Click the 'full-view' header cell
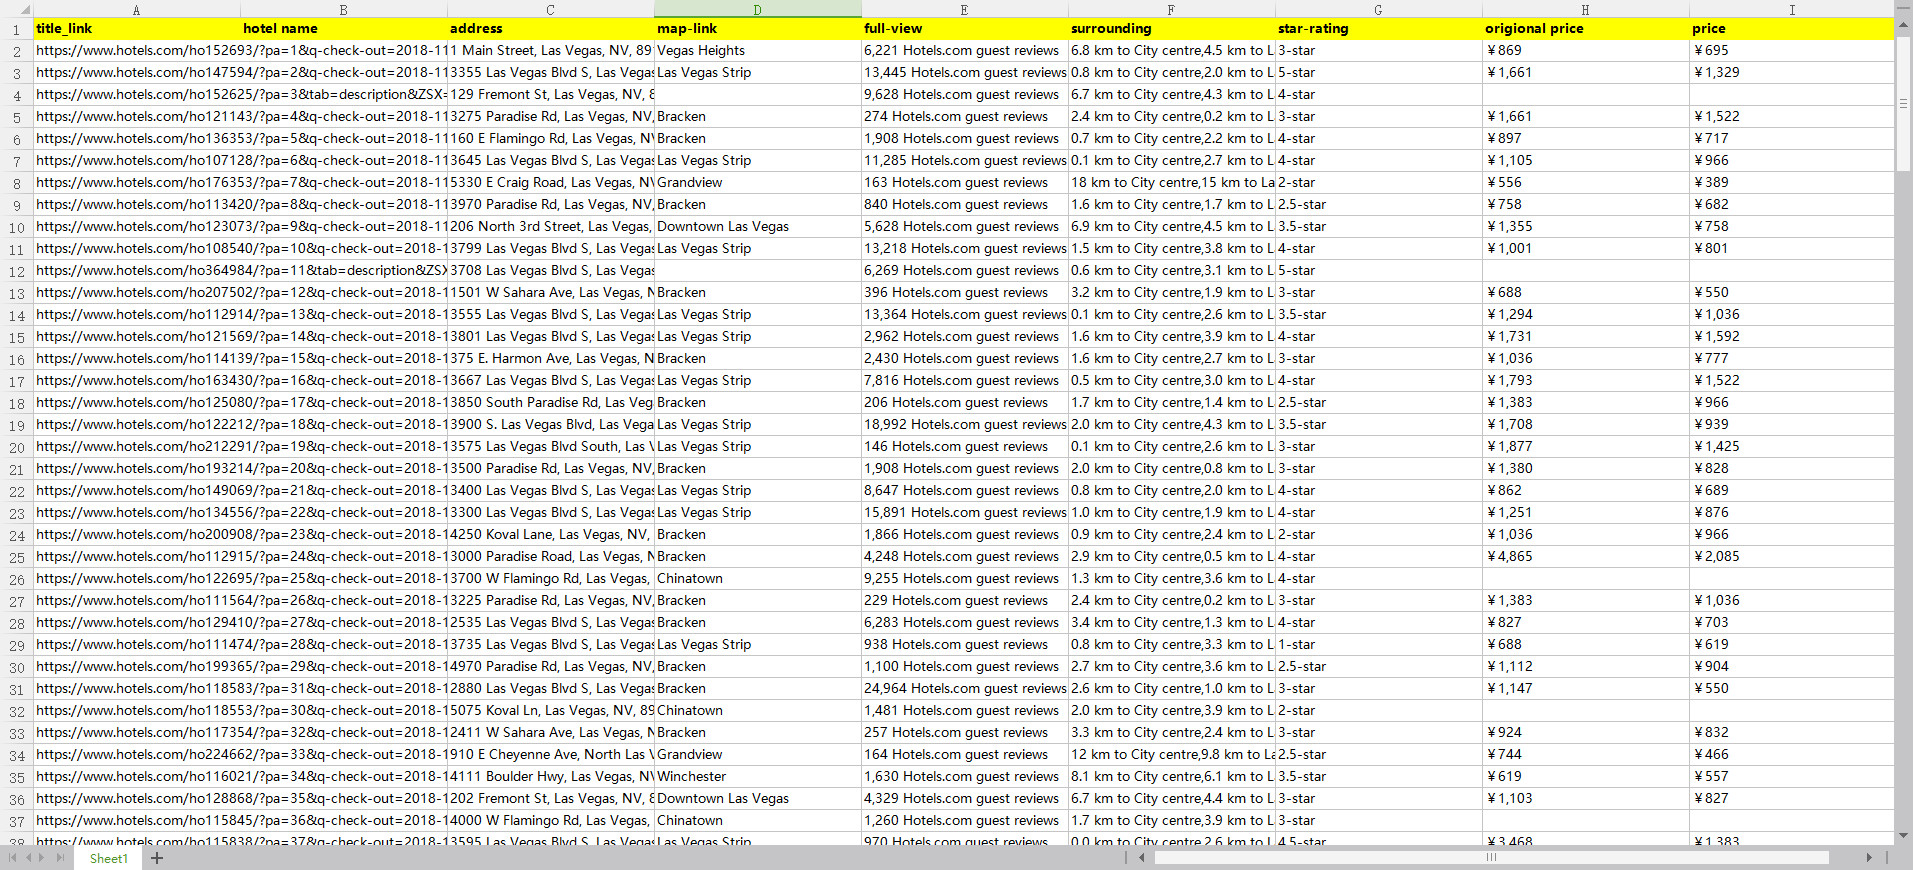The height and width of the screenshot is (870, 1913). point(964,29)
